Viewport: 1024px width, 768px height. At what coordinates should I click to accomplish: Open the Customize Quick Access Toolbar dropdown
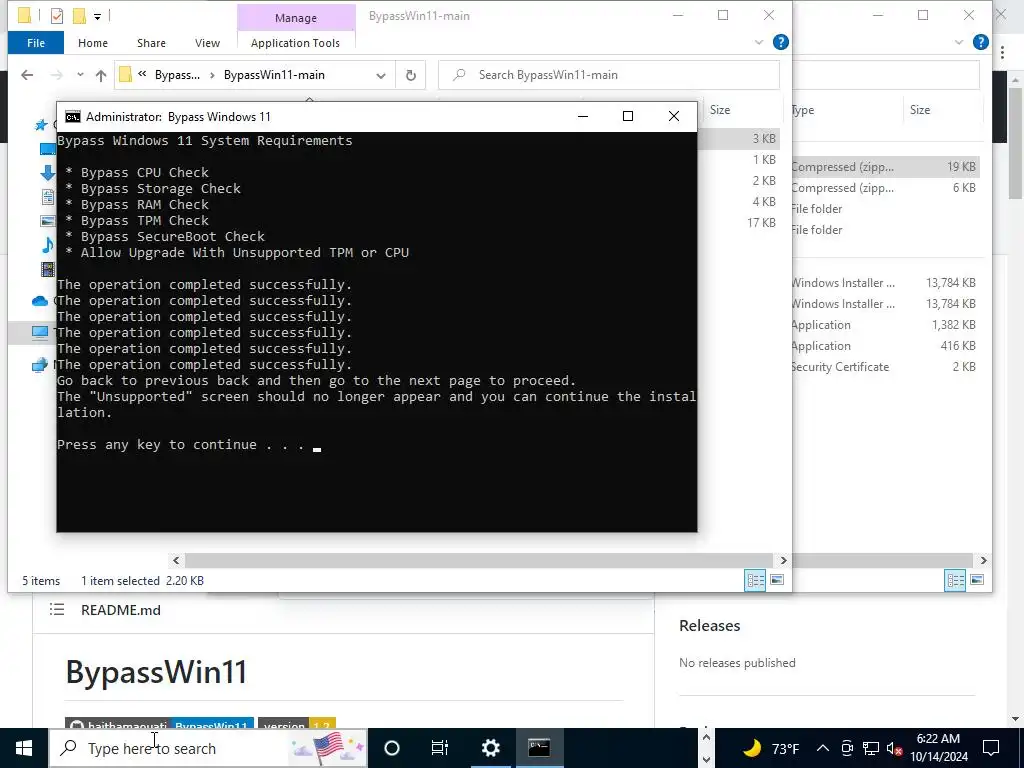[97, 16]
